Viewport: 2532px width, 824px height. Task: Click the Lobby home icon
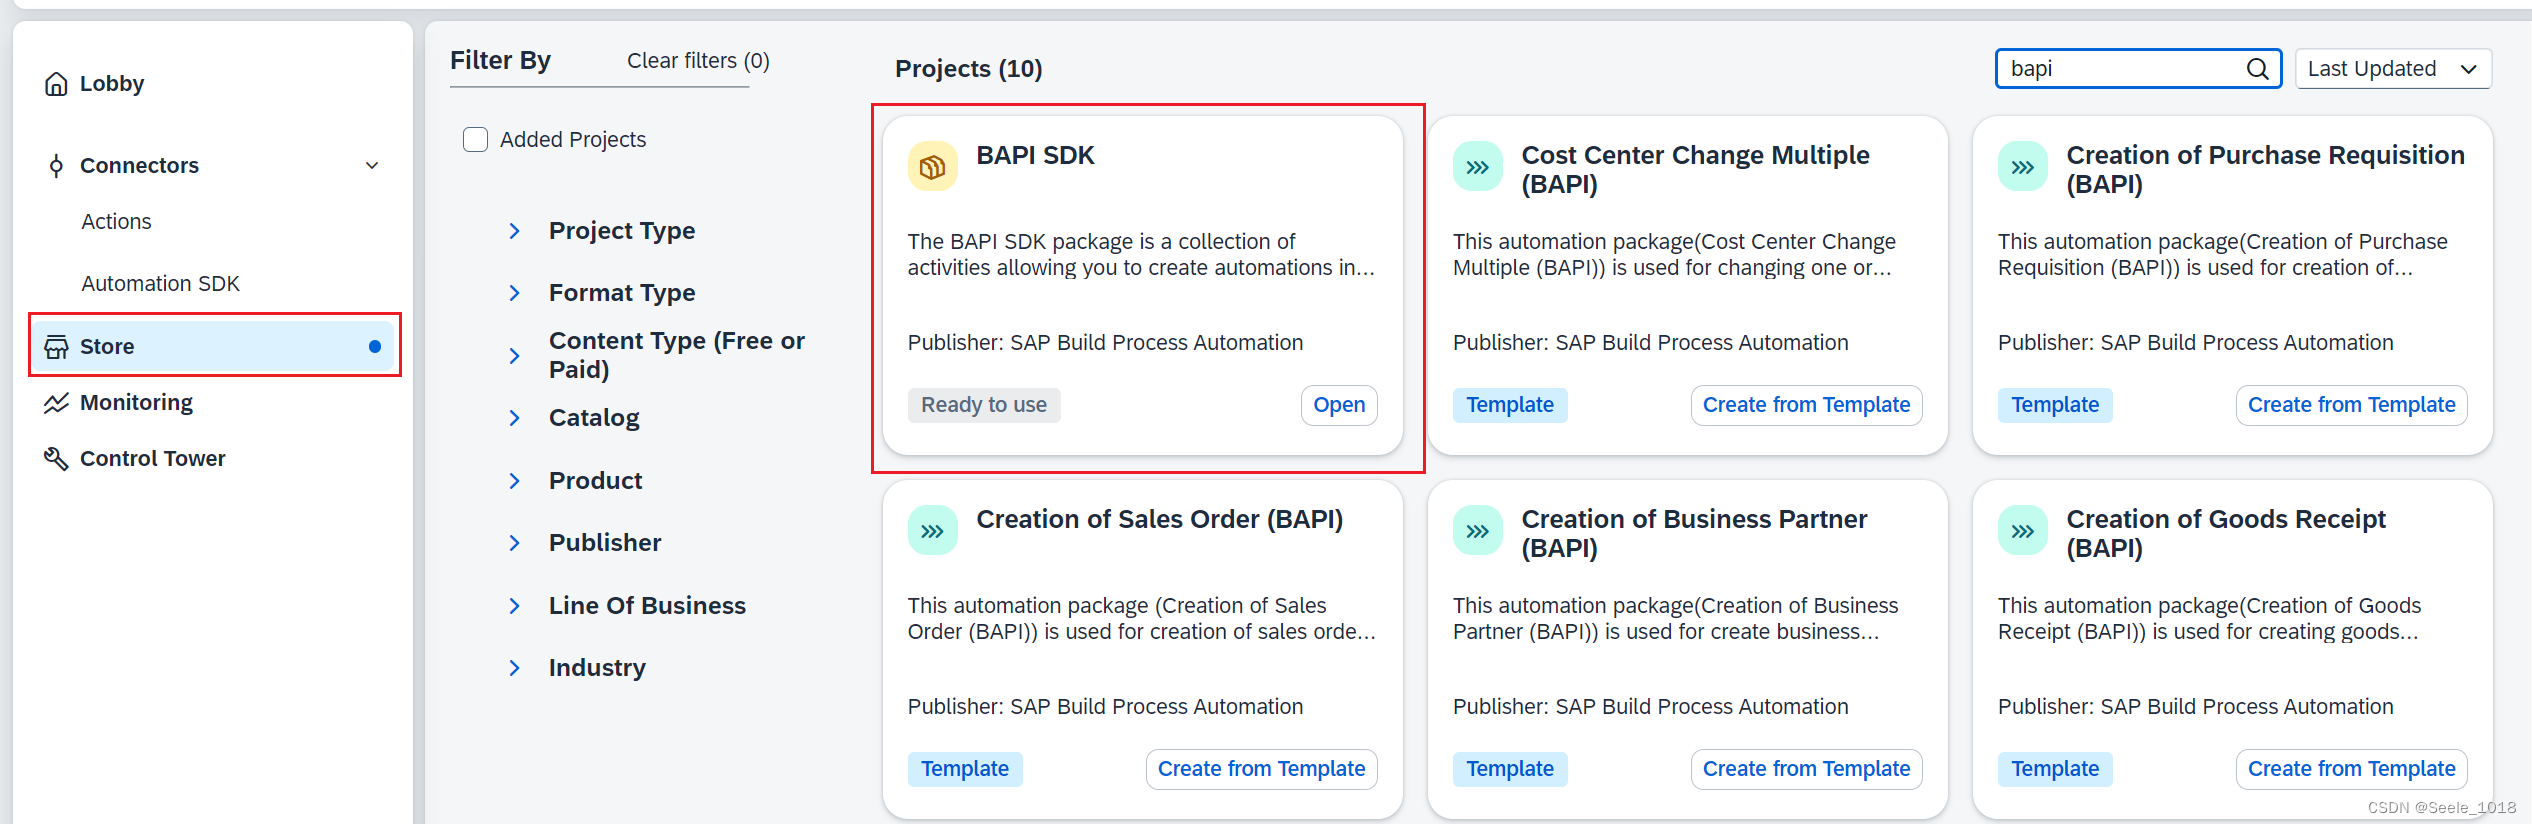pyautogui.click(x=56, y=84)
